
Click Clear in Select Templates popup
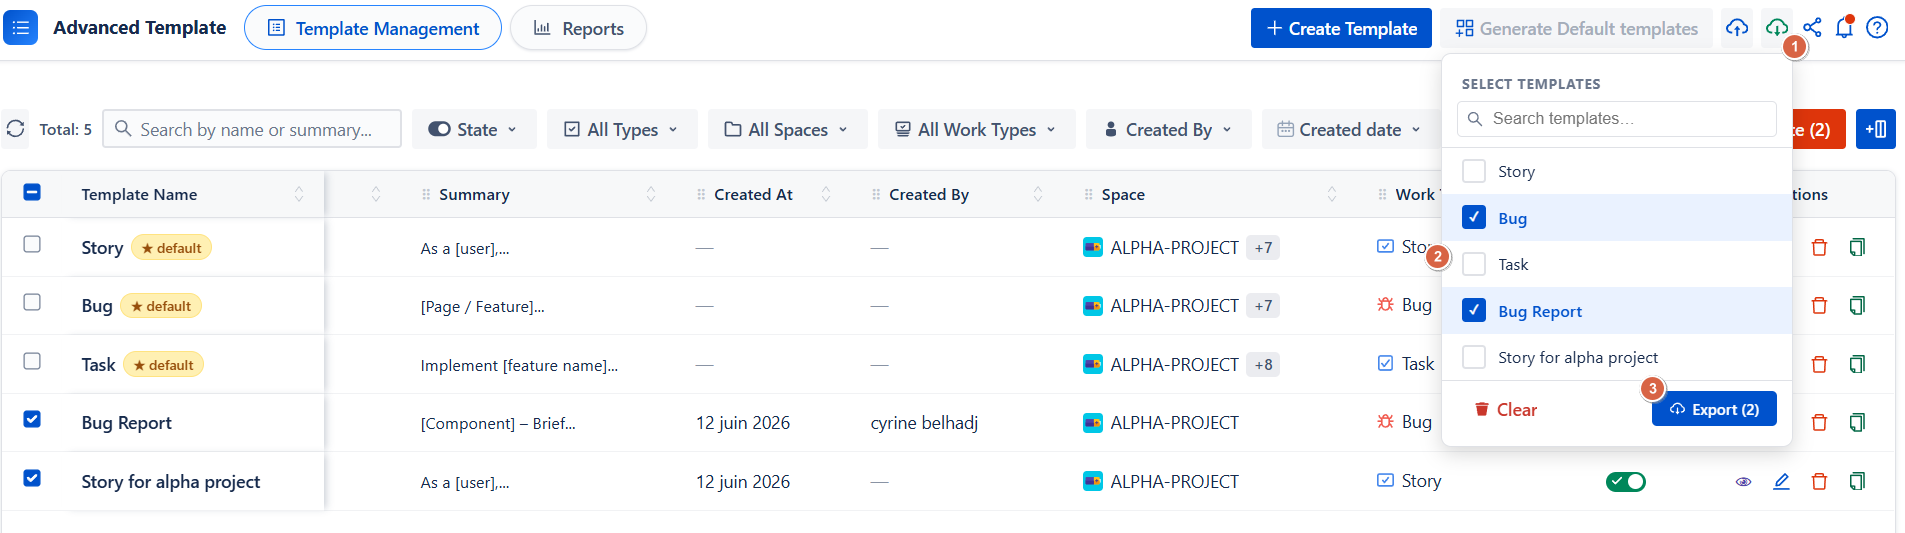pos(1506,409)
